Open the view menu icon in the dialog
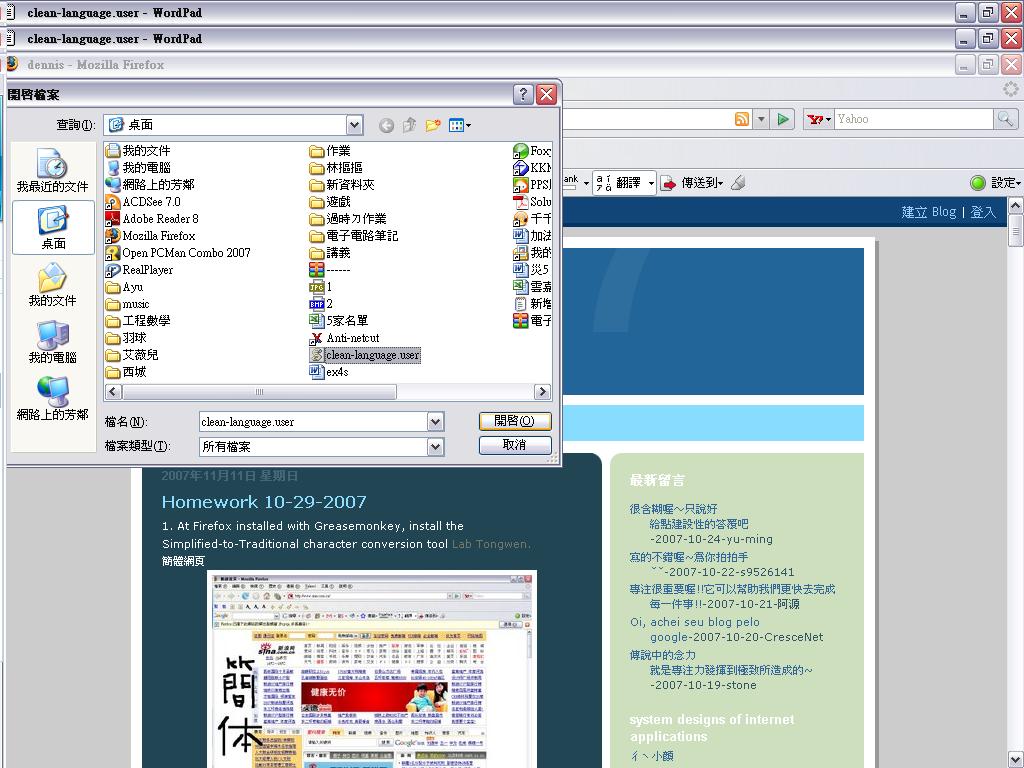This screenshot has width=1024, height=768. (x=460, y=125)
